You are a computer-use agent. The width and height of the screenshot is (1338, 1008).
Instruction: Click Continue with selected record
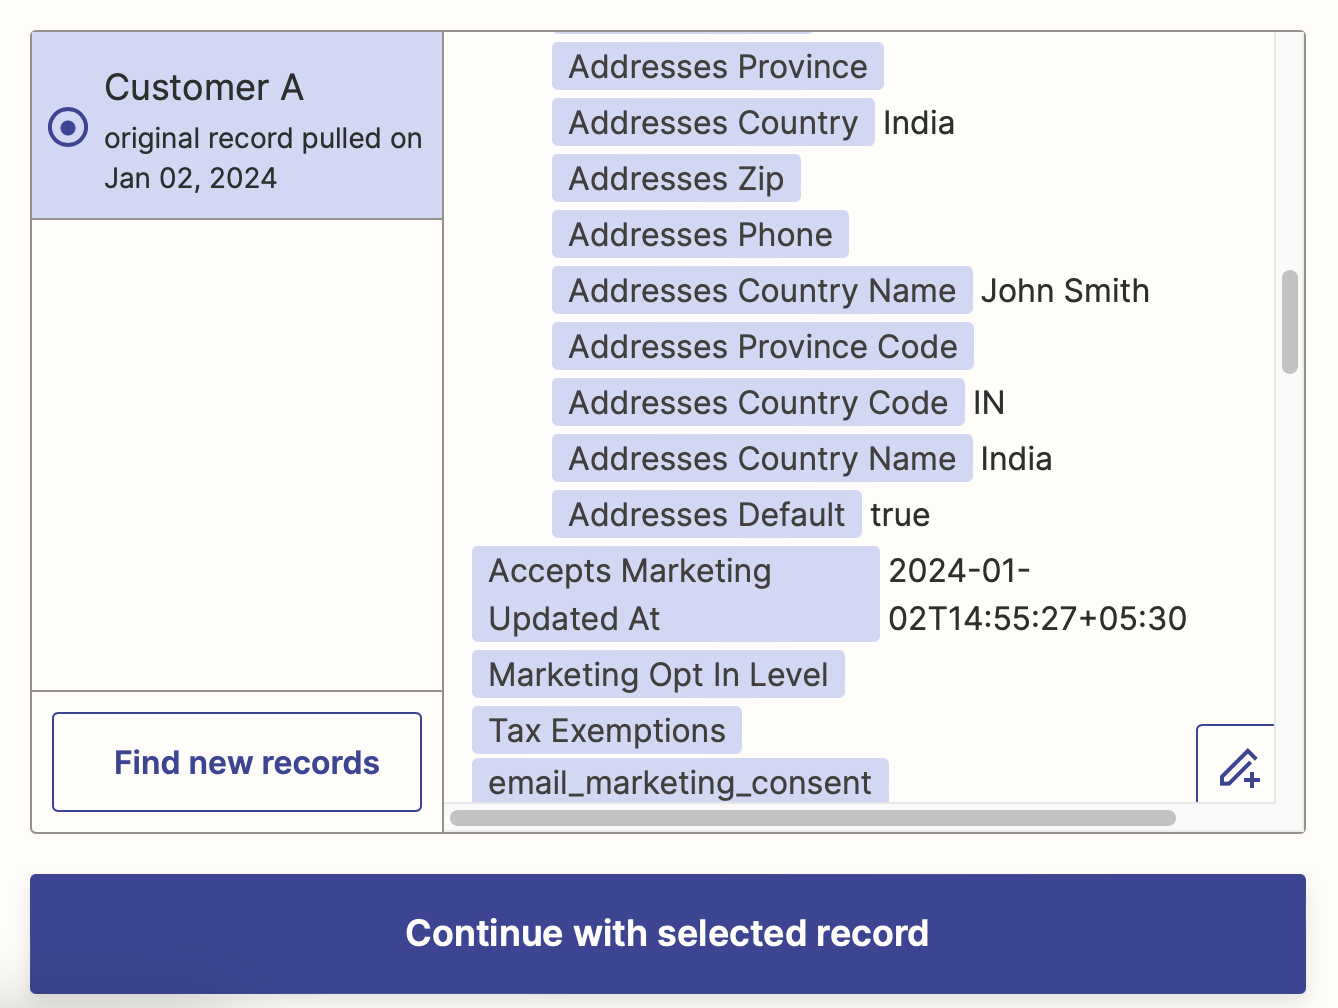668,933
